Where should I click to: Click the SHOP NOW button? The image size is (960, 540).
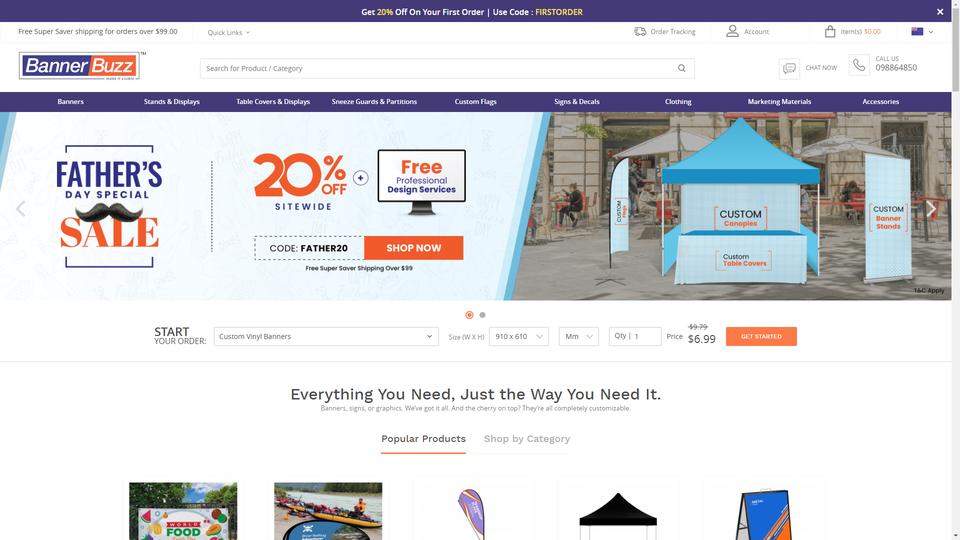413,248
